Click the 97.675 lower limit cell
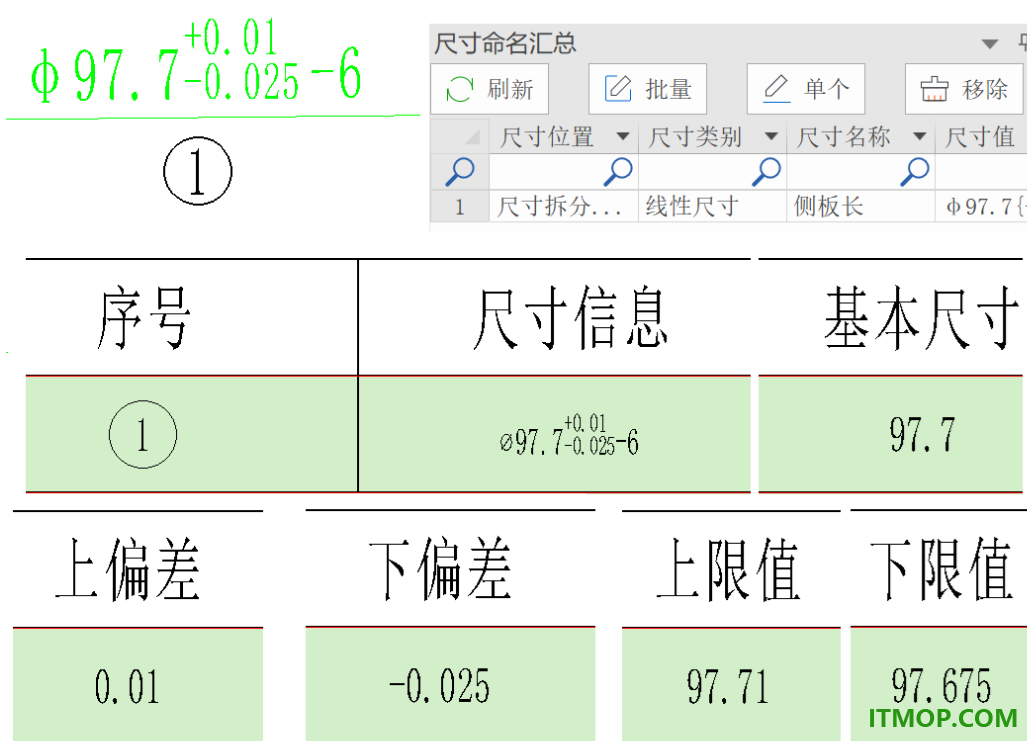Viewport: 1027px width, 741px height. (x=939, y=685)
